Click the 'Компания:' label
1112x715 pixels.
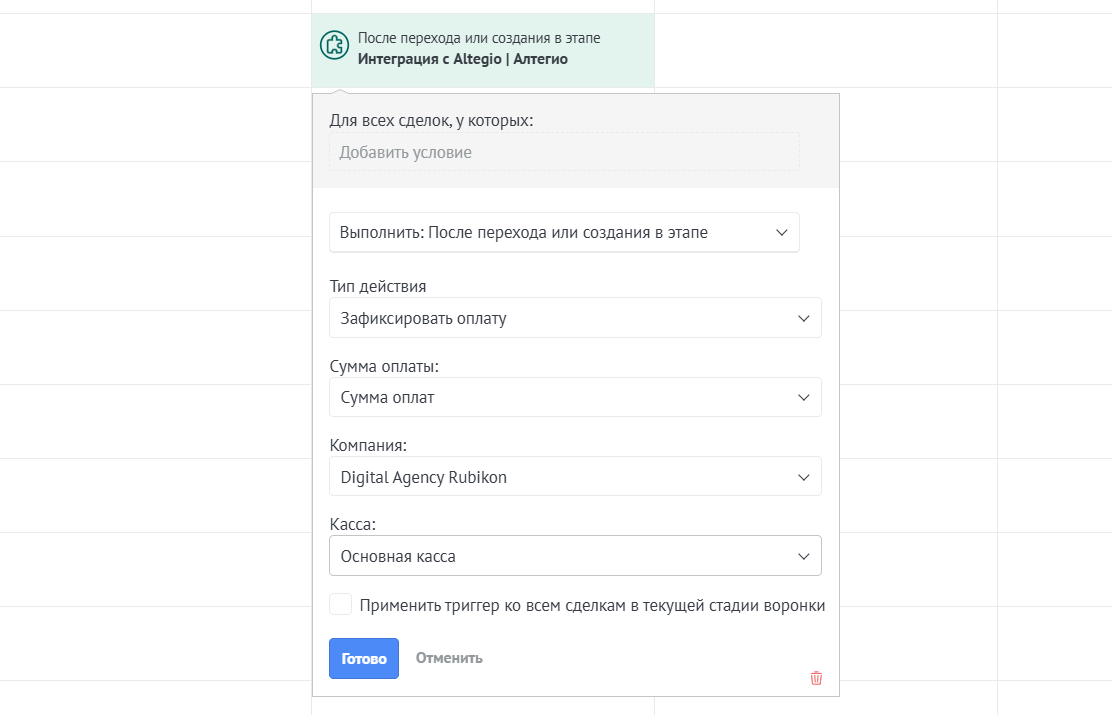click(x=368, y=445)
